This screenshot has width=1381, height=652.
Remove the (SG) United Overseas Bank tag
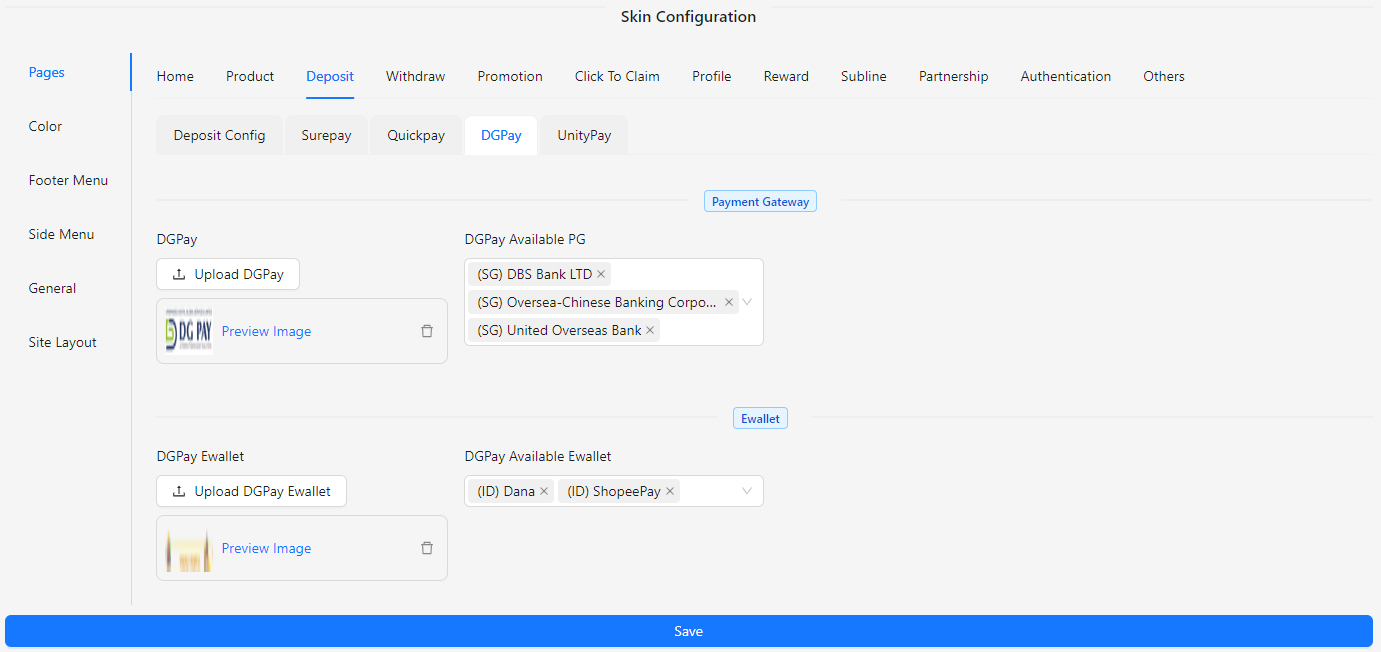(x=650, y=329)
